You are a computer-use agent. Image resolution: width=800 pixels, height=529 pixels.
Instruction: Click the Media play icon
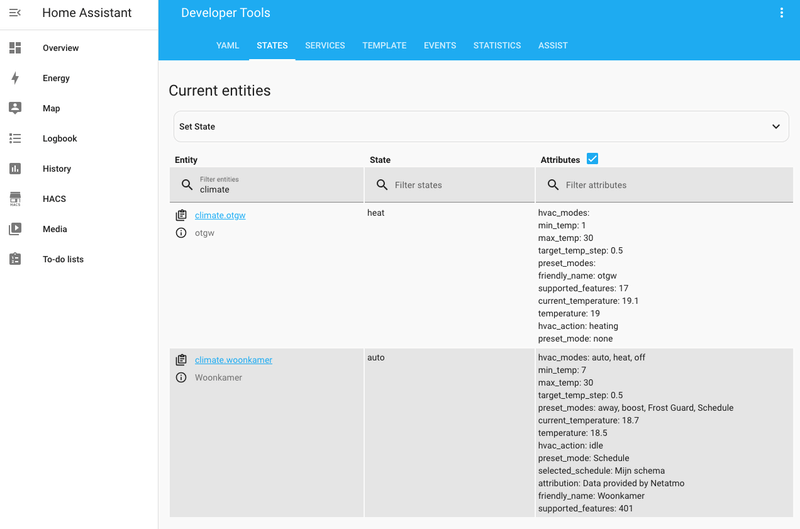pos(15,229)
